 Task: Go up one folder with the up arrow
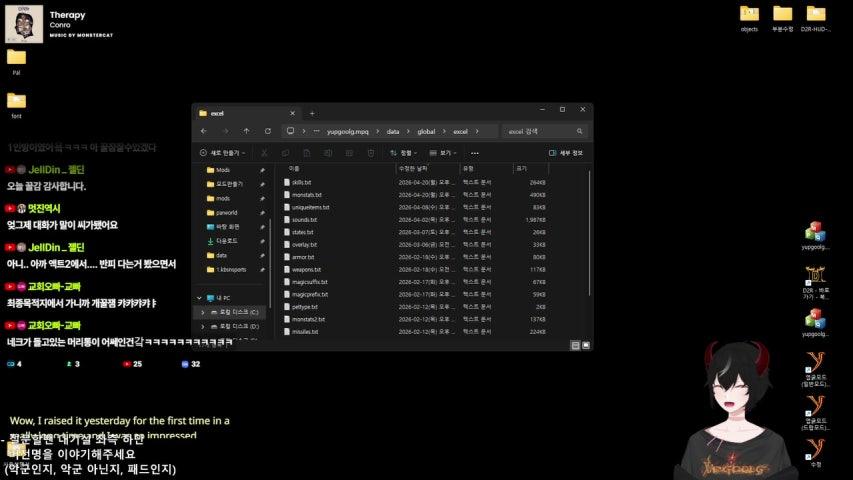pos(246,131)
